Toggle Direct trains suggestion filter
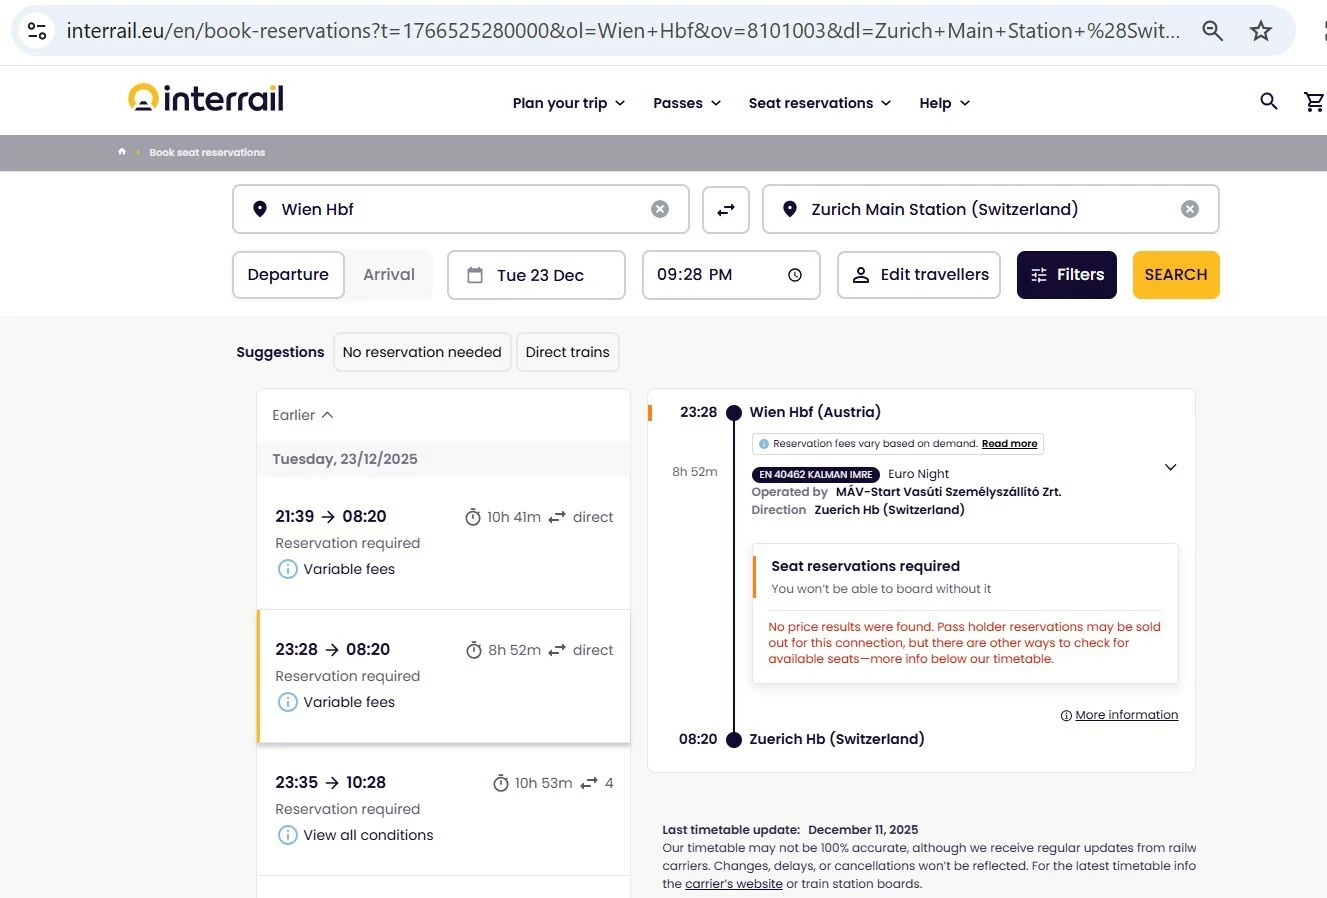1327x898 pixels. point(567,352)
